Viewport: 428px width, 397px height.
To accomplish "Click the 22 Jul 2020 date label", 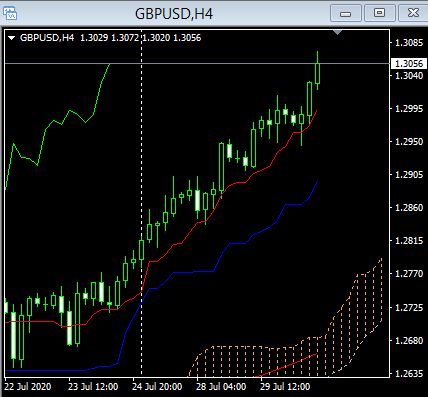I will [x=29, y=387].
